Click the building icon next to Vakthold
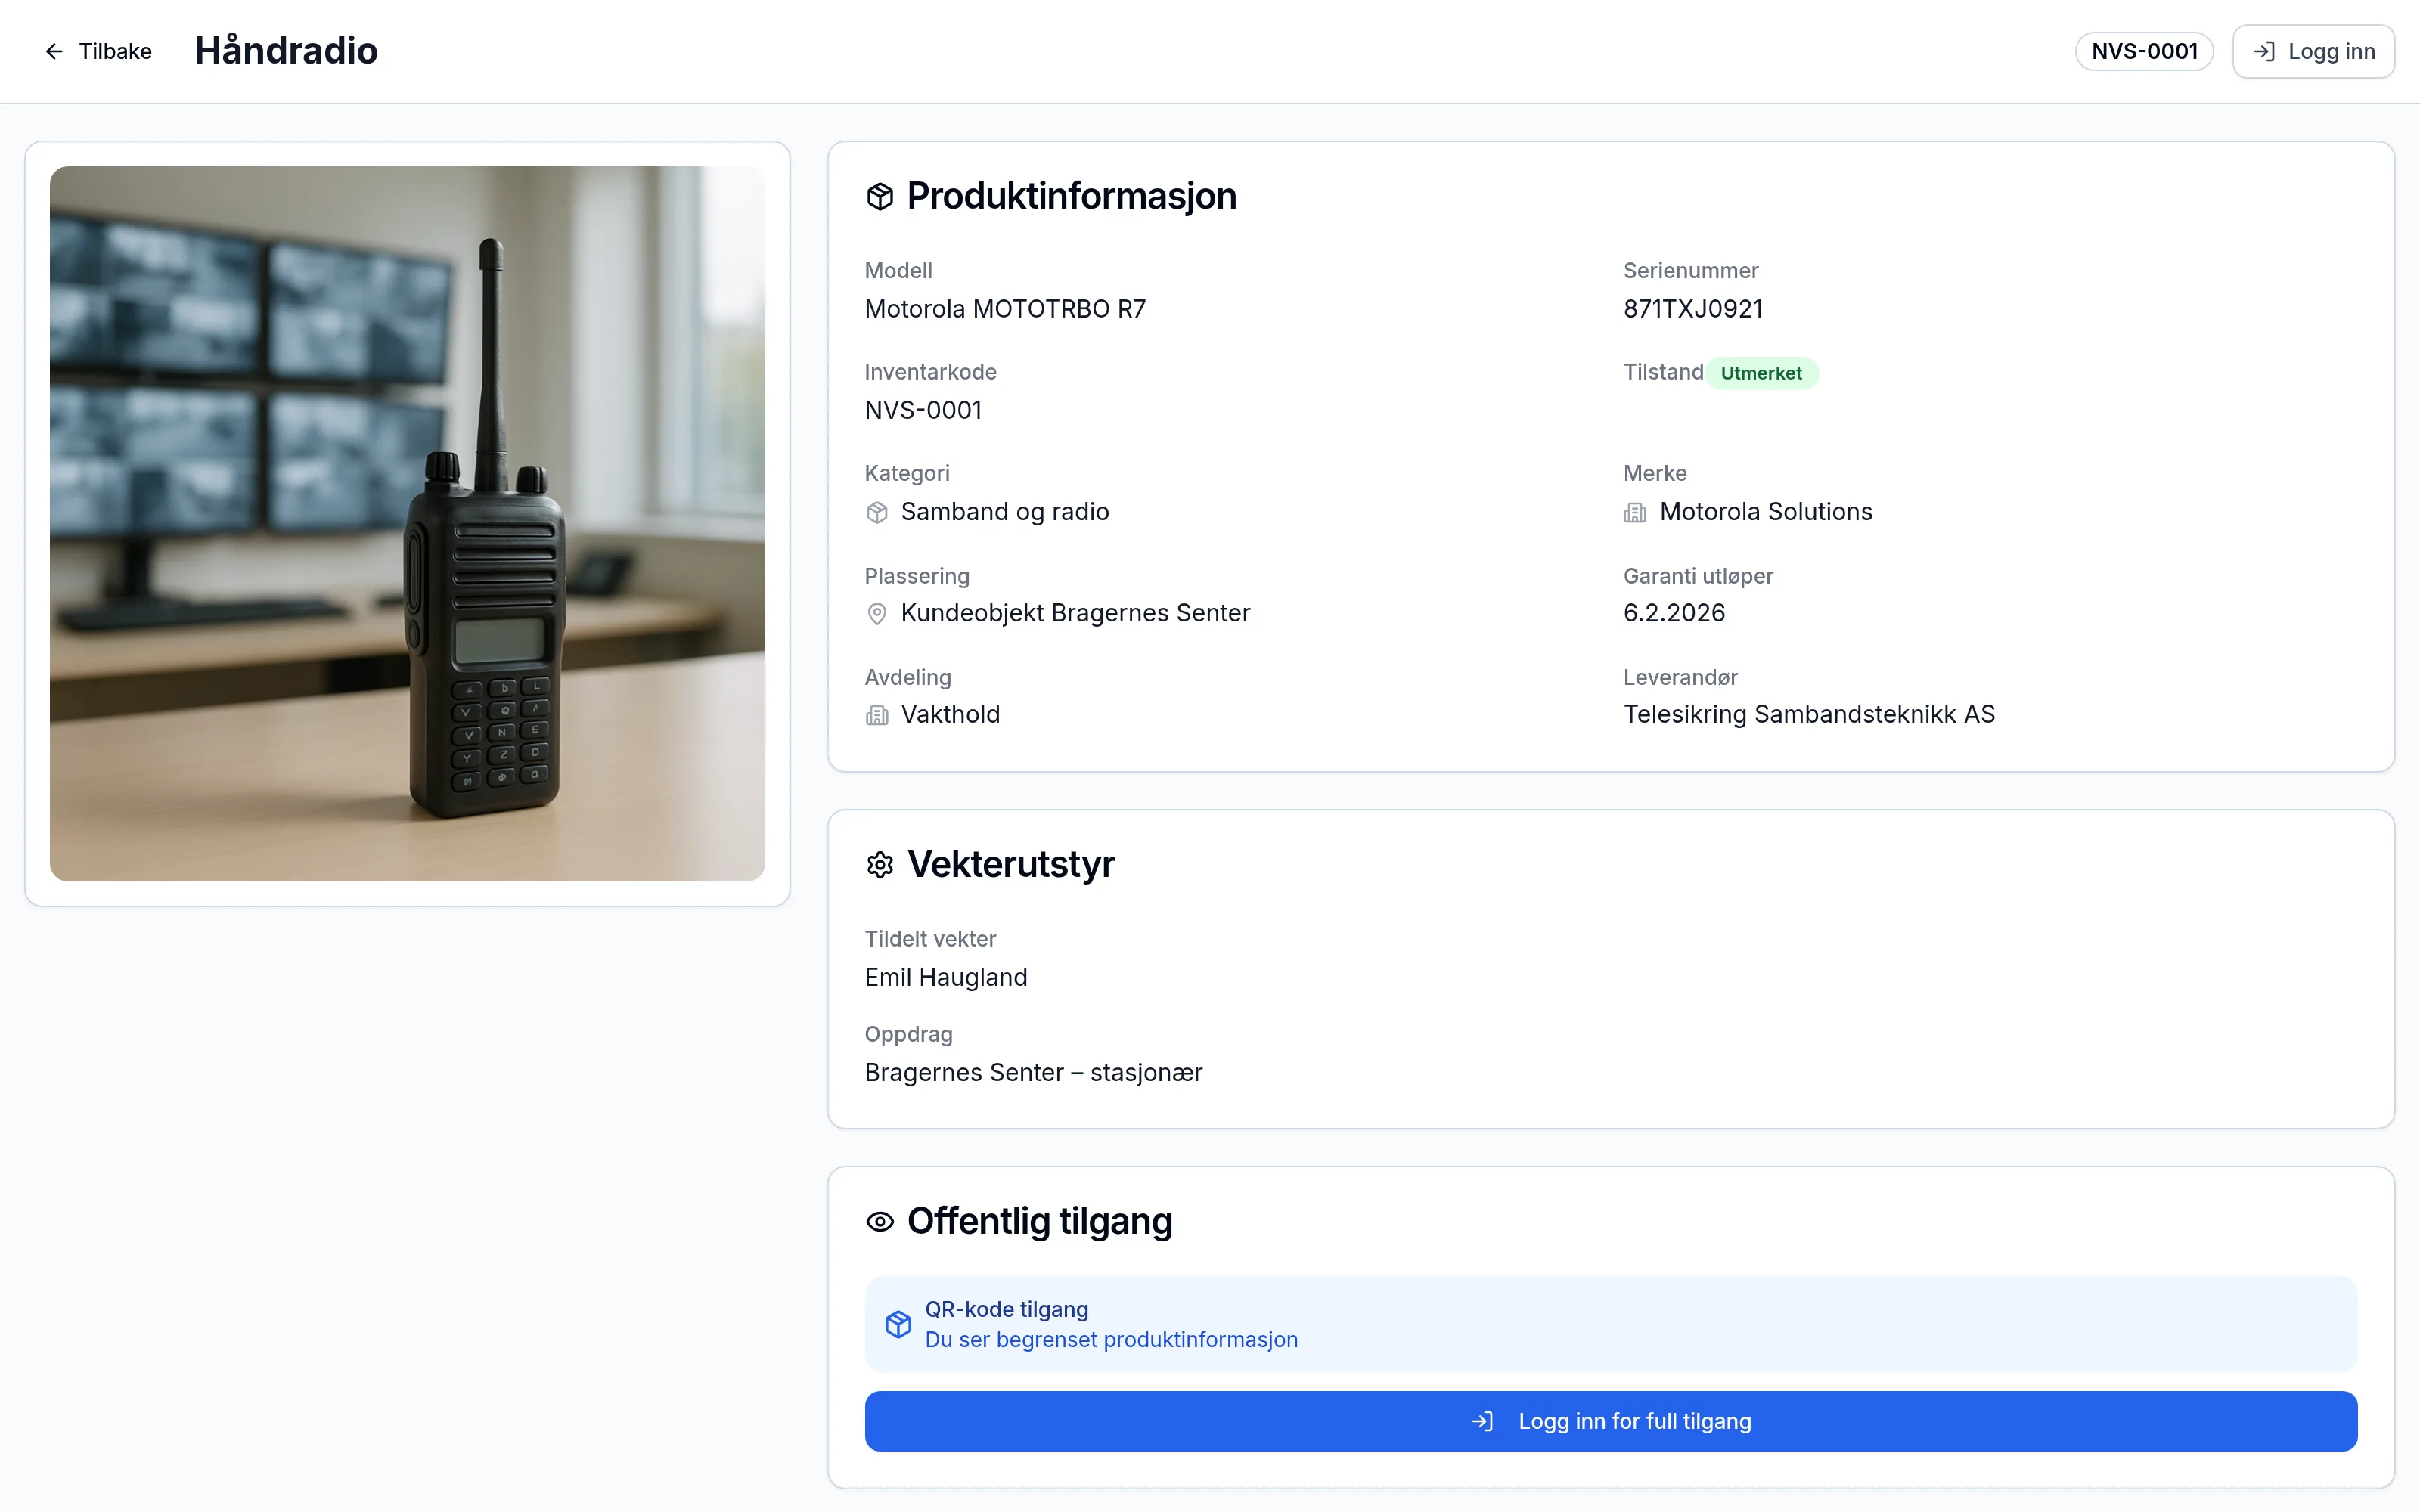The image size is (2420, 1512). coord(877,715)
